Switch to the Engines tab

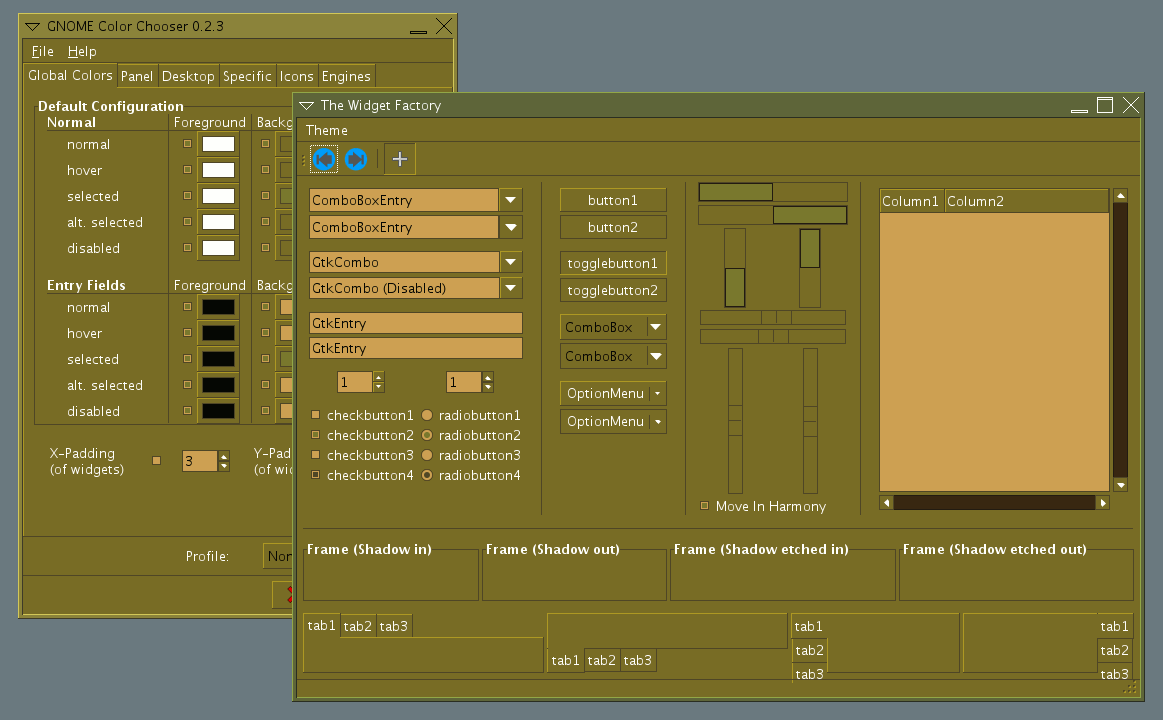click(x=346, y=76)
